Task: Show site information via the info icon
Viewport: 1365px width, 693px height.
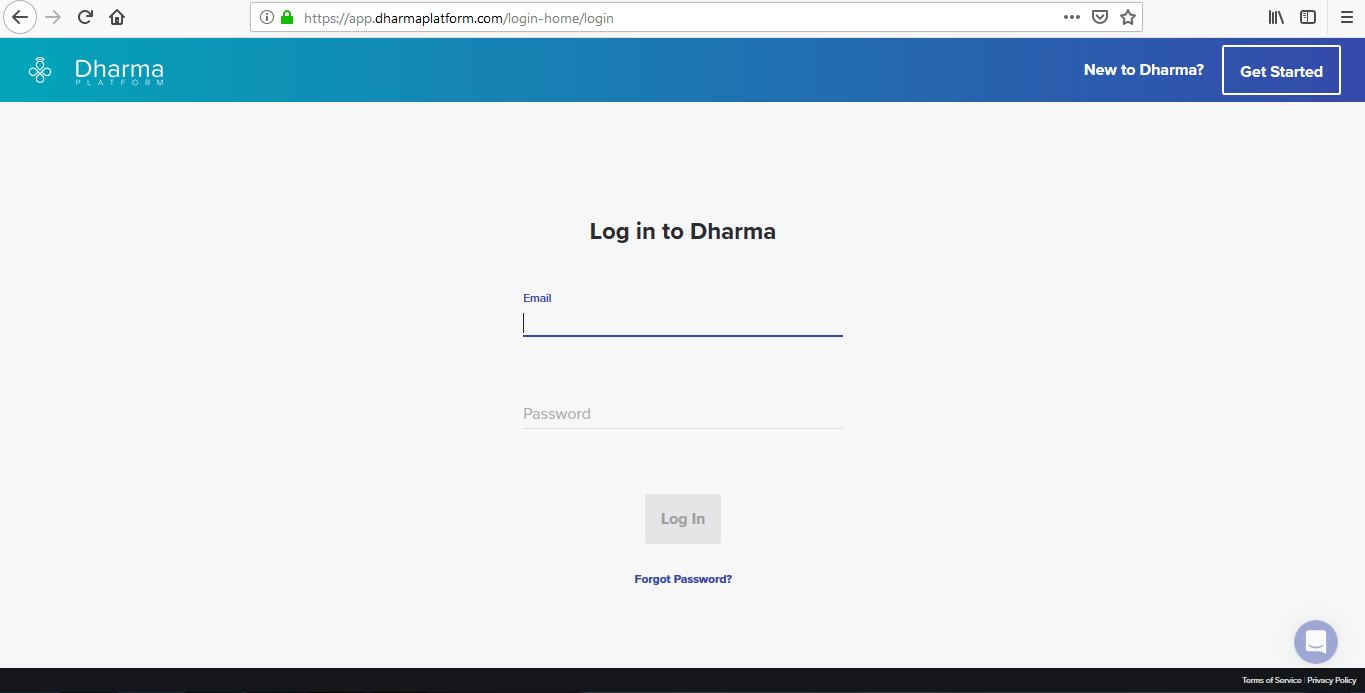Action: [267, 17]
